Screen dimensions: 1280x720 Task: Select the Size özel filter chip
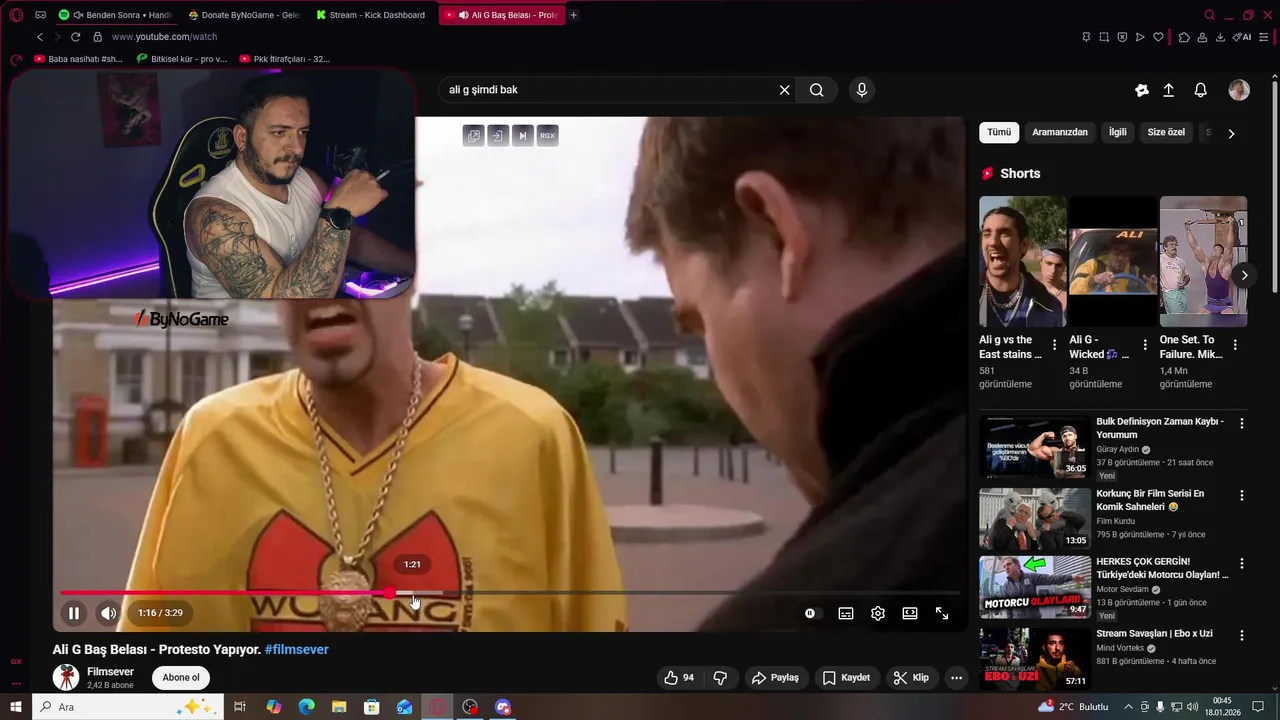click(x=1166, y=132)
